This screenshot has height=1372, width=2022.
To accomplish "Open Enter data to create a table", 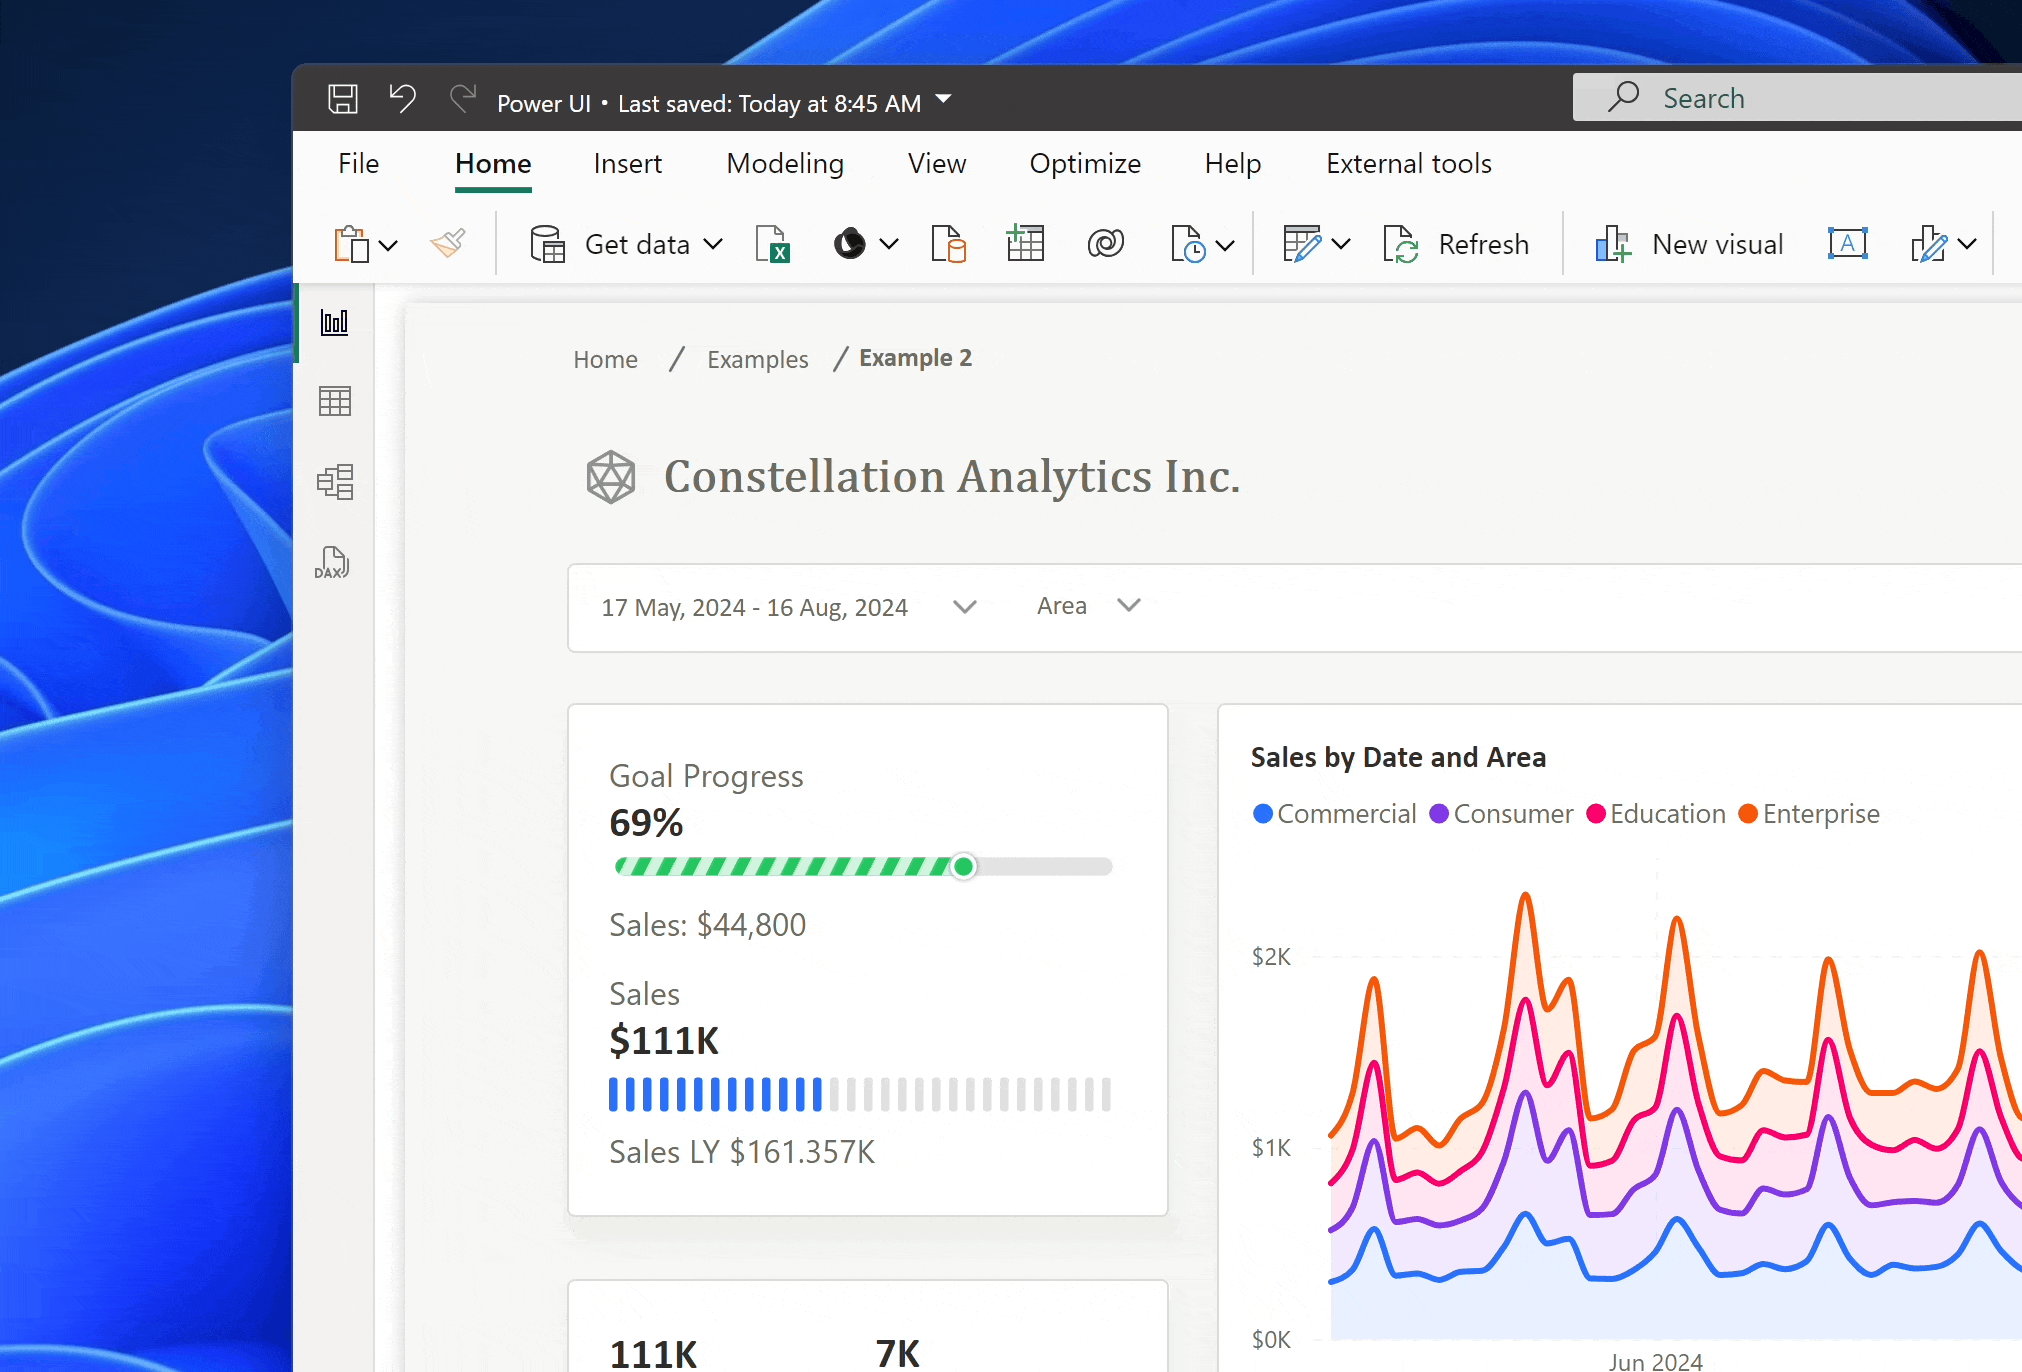I will point(1026,243).
